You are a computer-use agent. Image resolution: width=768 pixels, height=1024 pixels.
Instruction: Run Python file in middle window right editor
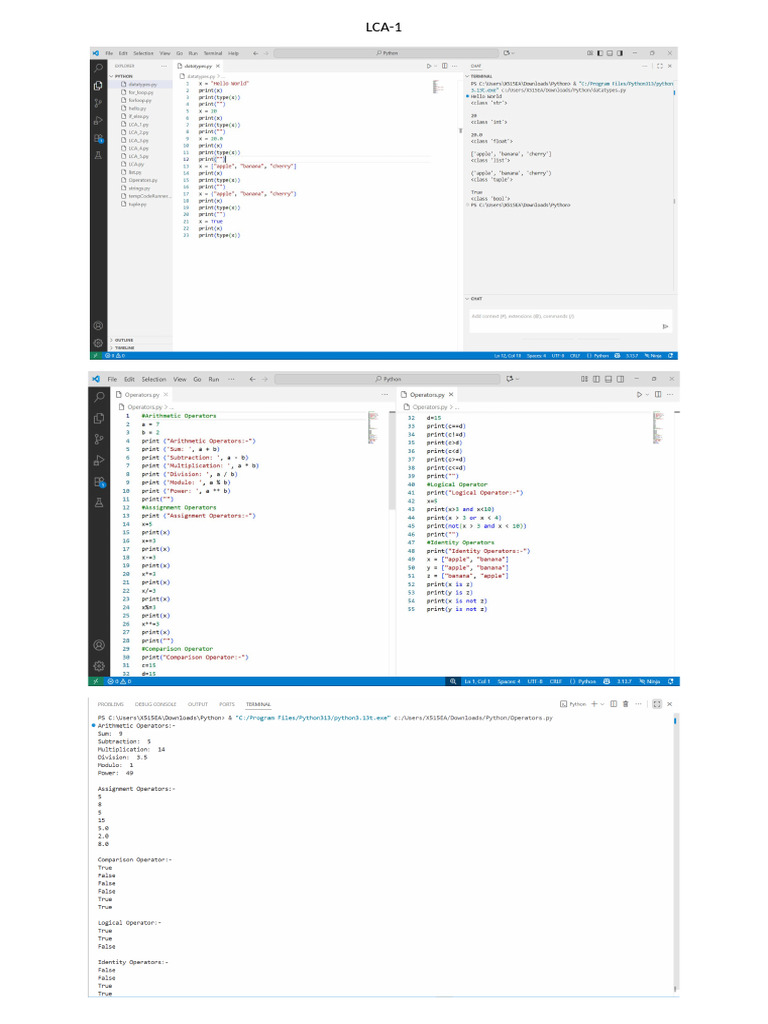(639, 394)
